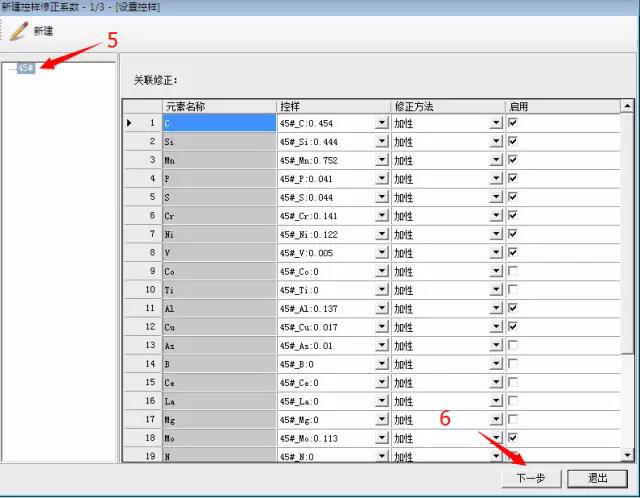The image size is (640, 498).
Task: Click the scrollbar up arrow of table
Action: [x=627, y=105]
